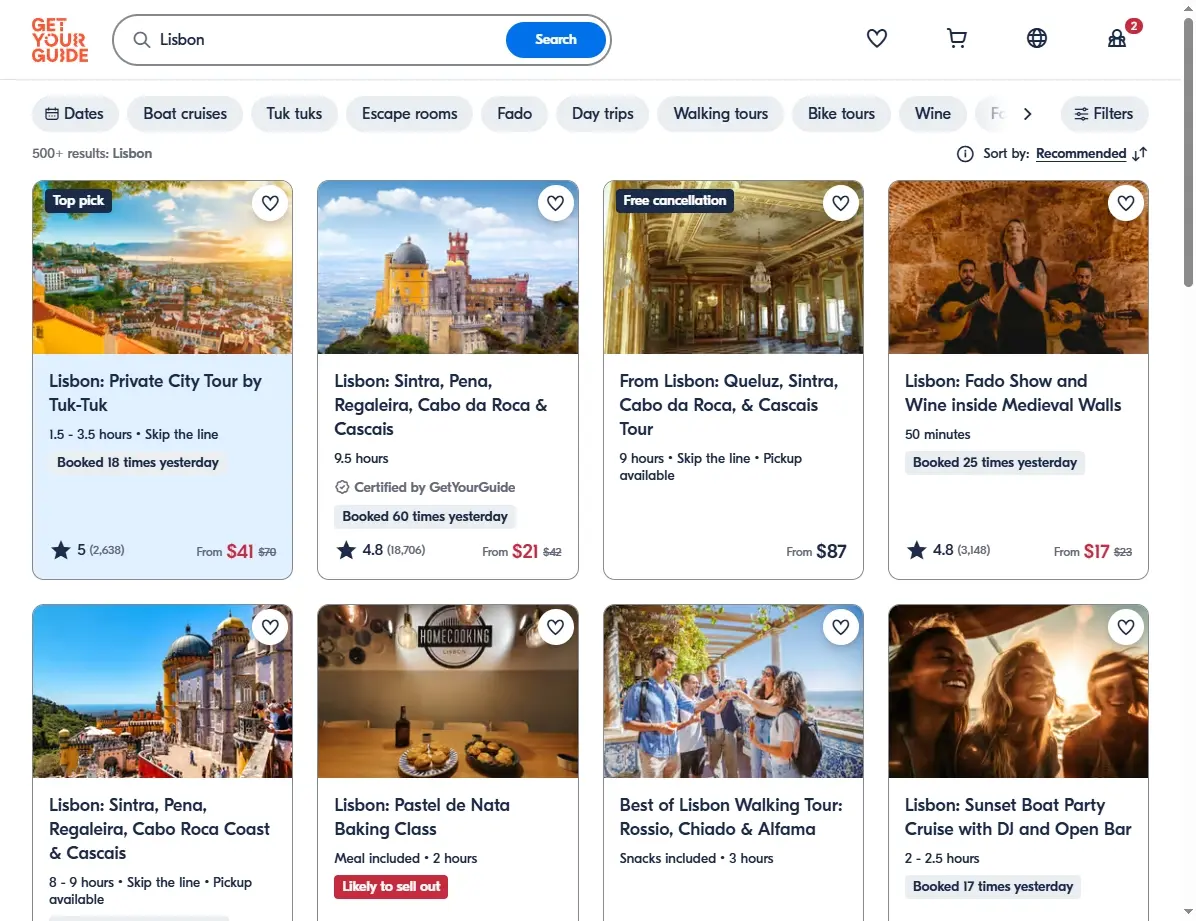Open the language and currency globe icon
1196x921 pixels.
(1037, 38)
